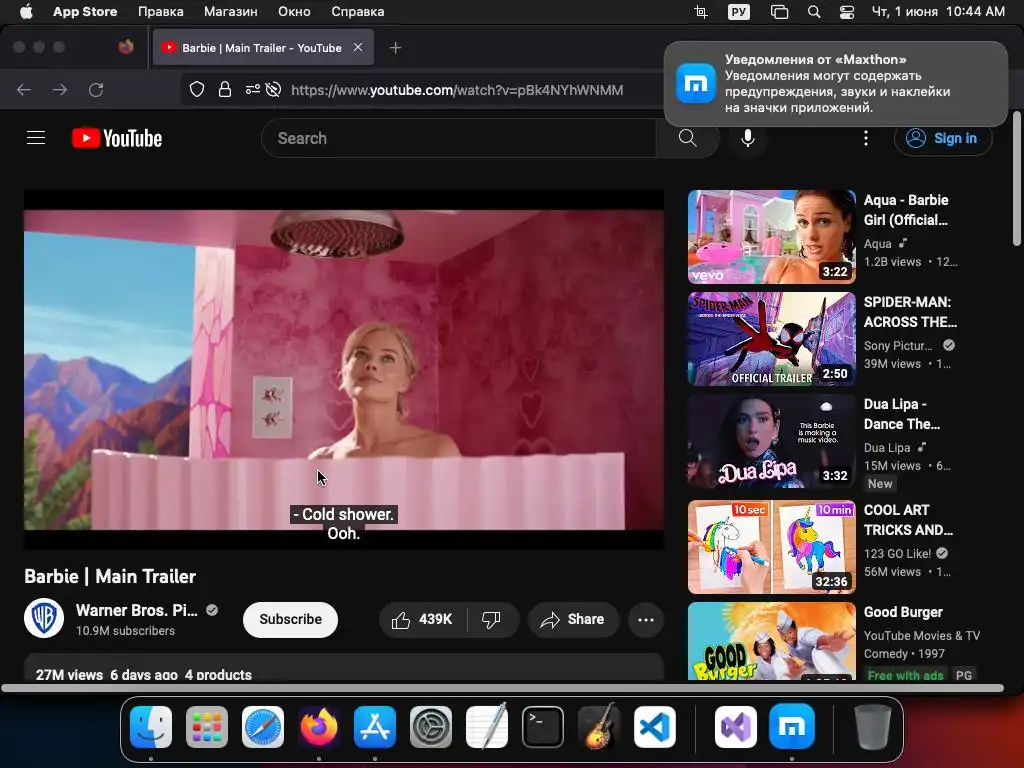Click into the YouTube Search field
The width and height of the screenshot is (1024, 768).
coord(458,138)
